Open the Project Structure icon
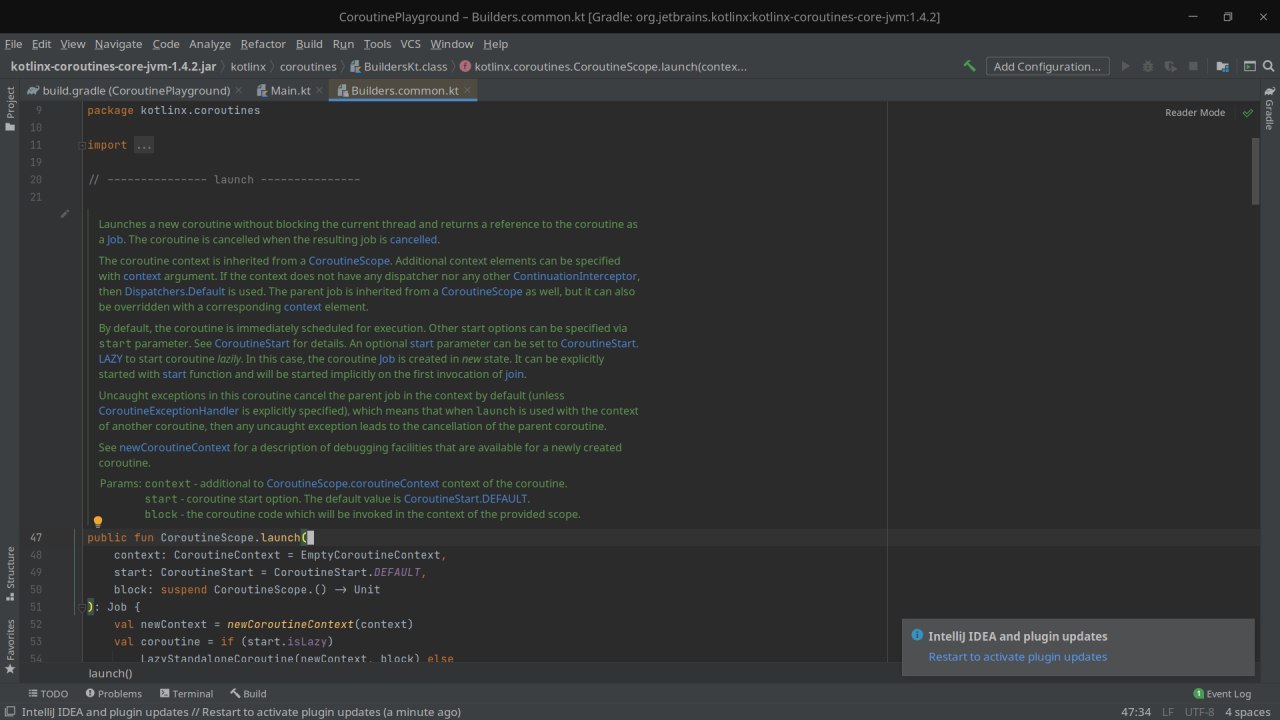This screenshot has width=1280, height=720. 1222,66
